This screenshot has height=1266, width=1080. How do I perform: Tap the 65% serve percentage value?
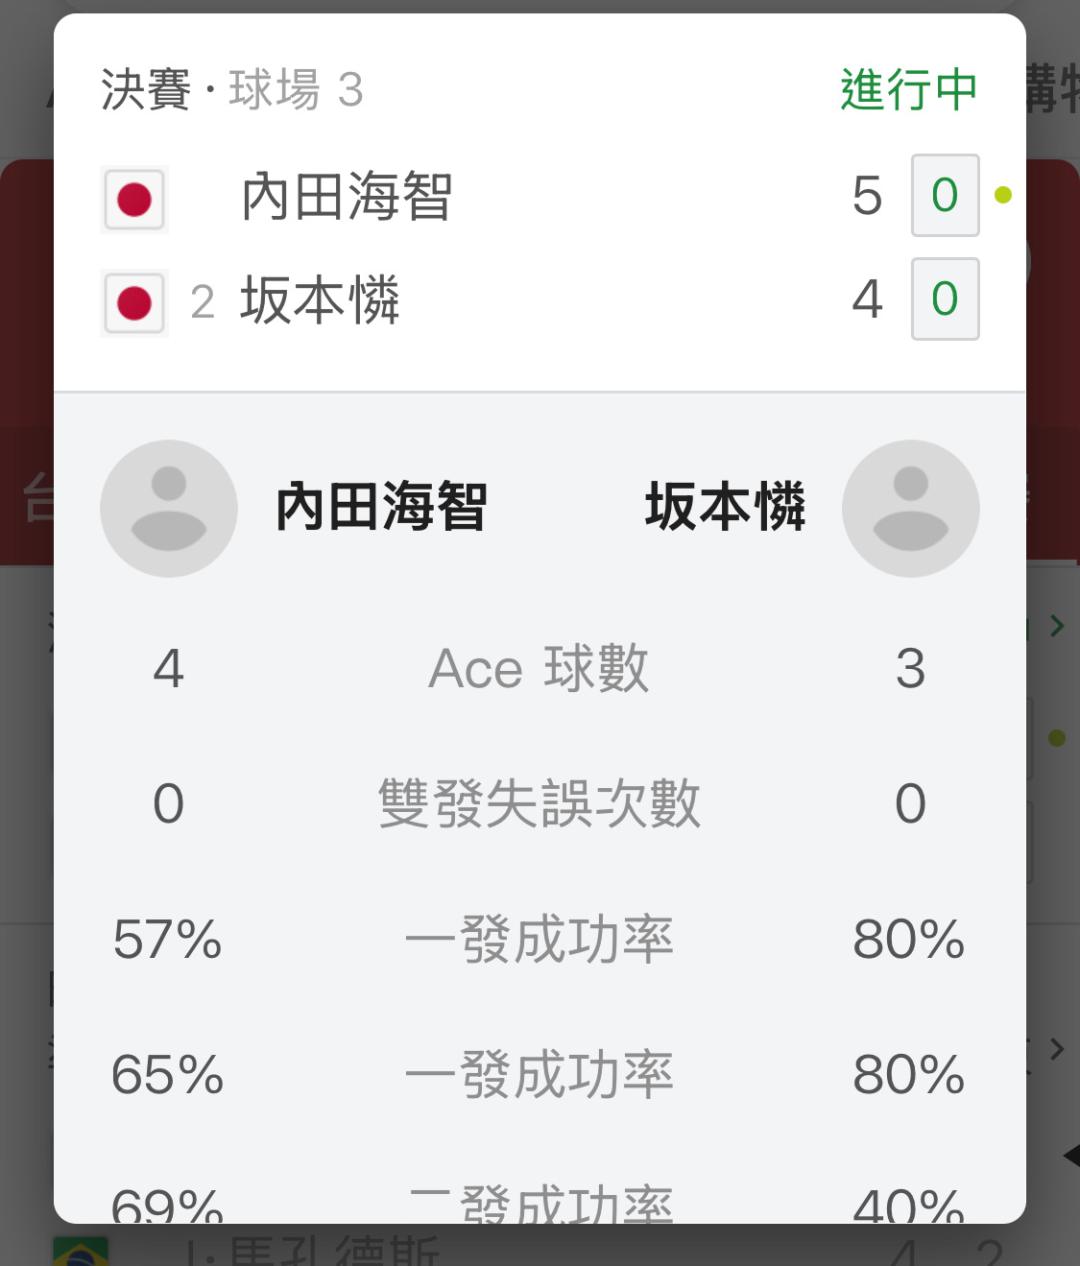167,1075
